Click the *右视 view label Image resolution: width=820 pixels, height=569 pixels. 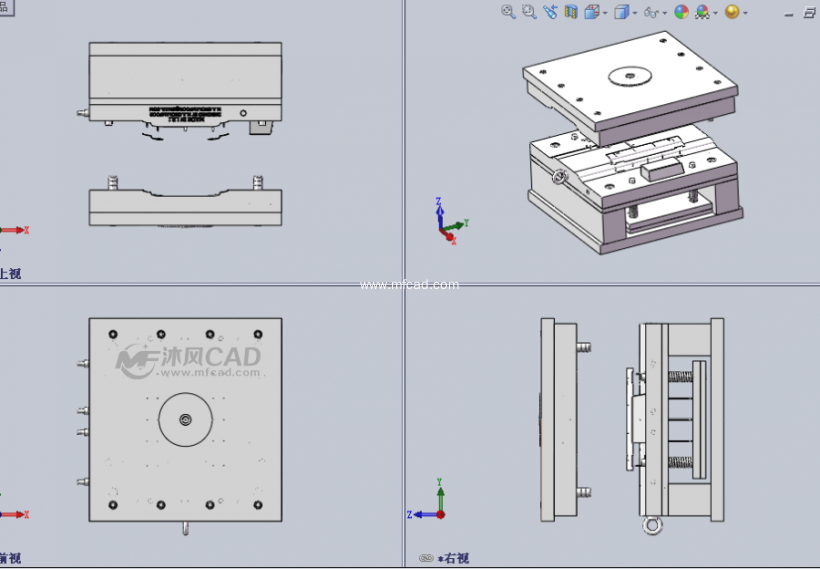coord(454,558)
